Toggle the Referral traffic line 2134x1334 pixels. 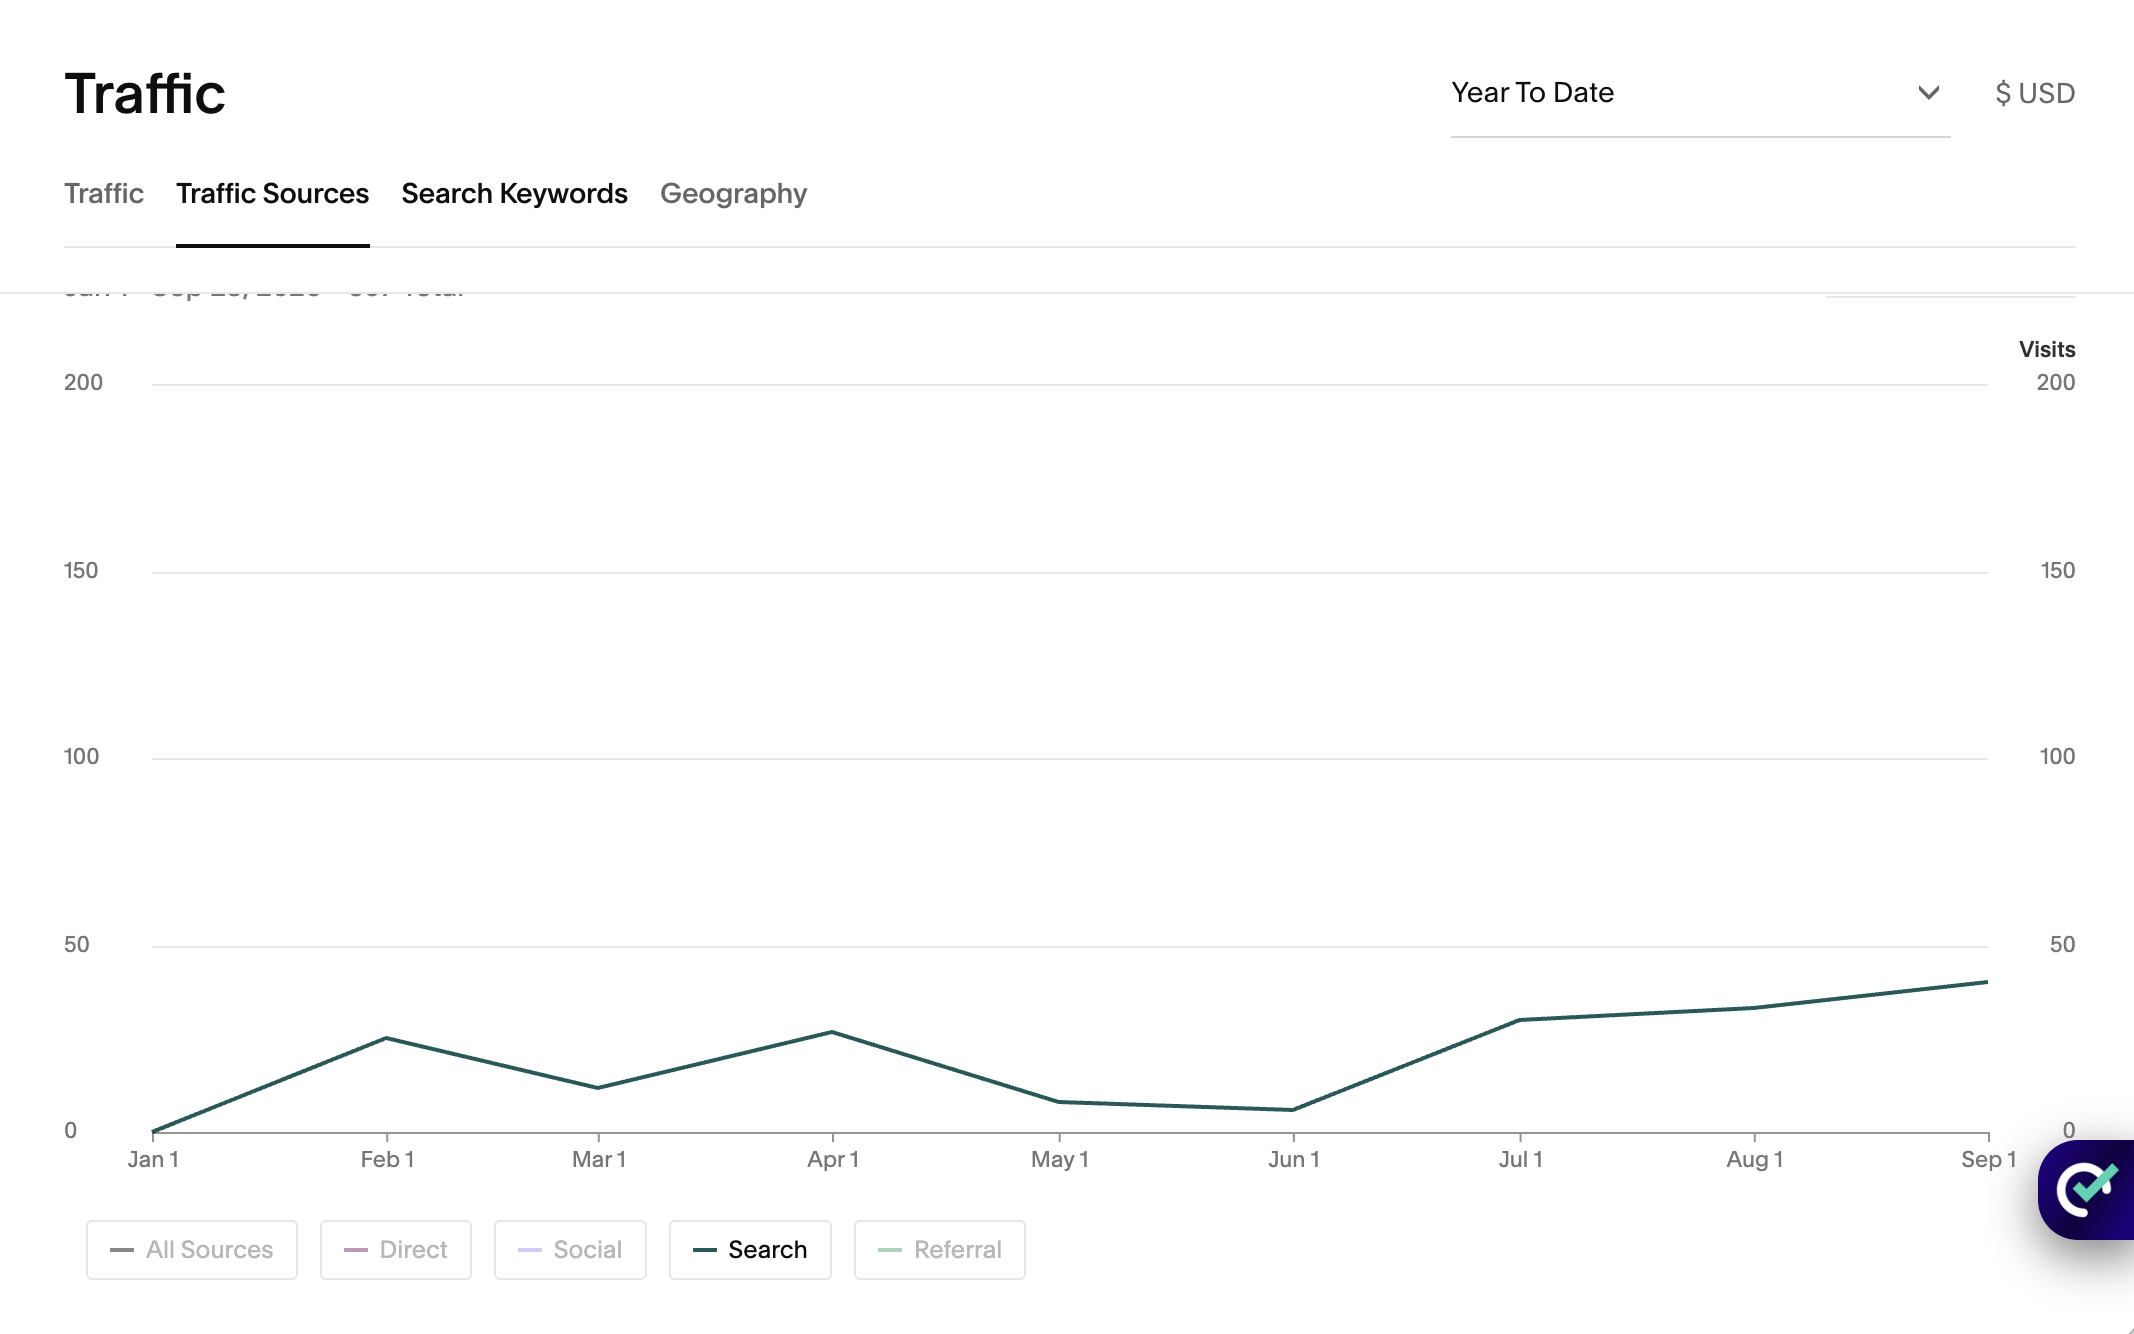[940, 1250]
